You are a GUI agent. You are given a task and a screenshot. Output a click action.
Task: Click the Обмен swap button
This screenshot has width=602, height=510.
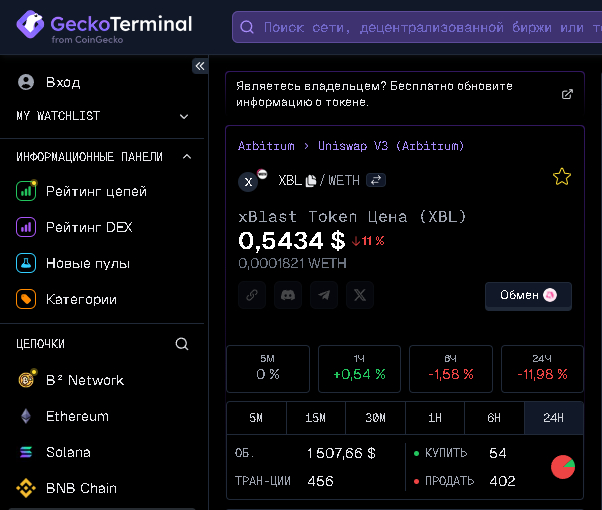pyautogui.click(x=528, y=295)
